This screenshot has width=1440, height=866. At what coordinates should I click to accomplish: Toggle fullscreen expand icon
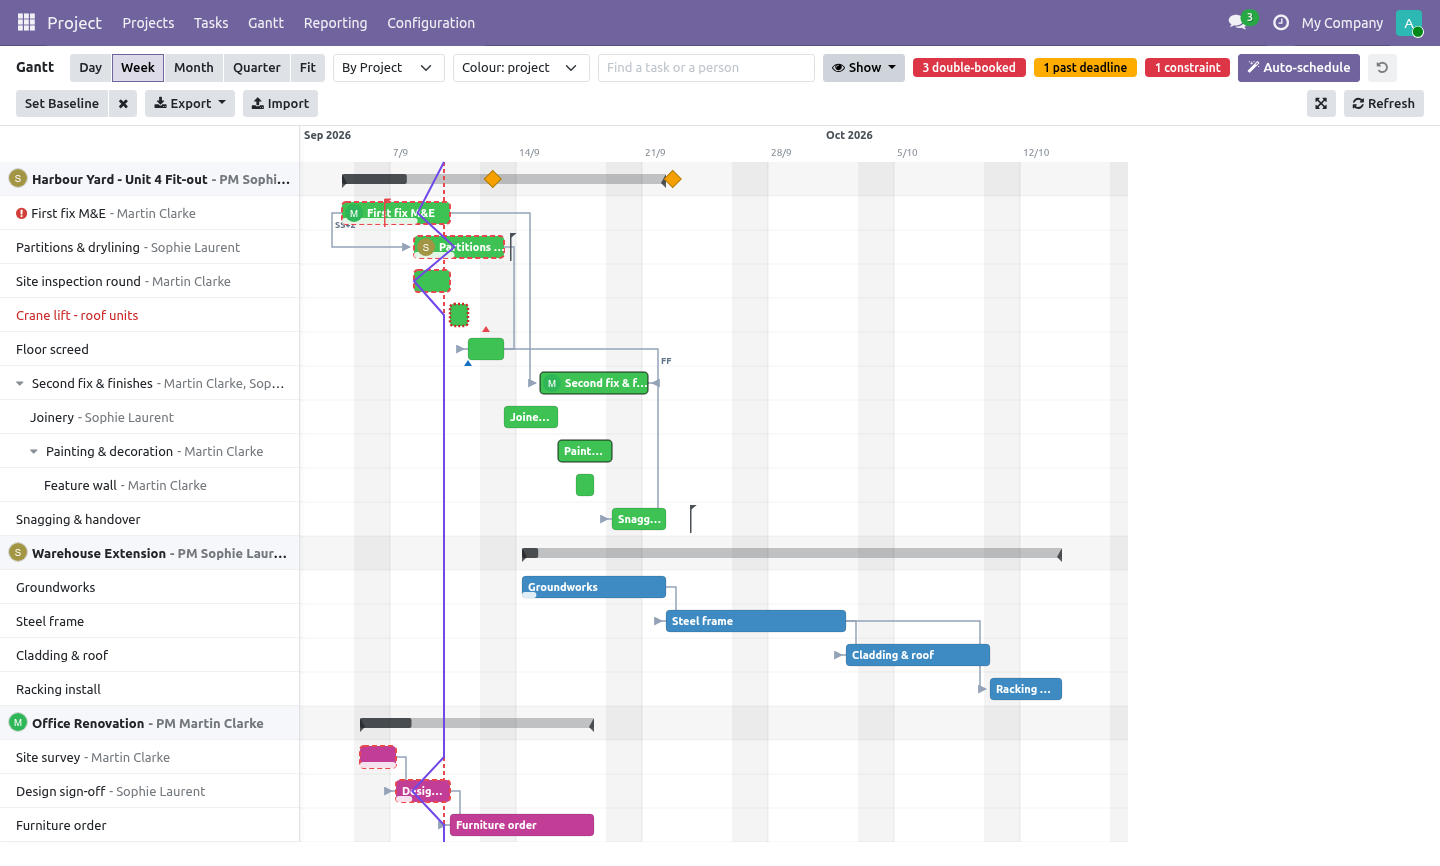[1321, 103]
